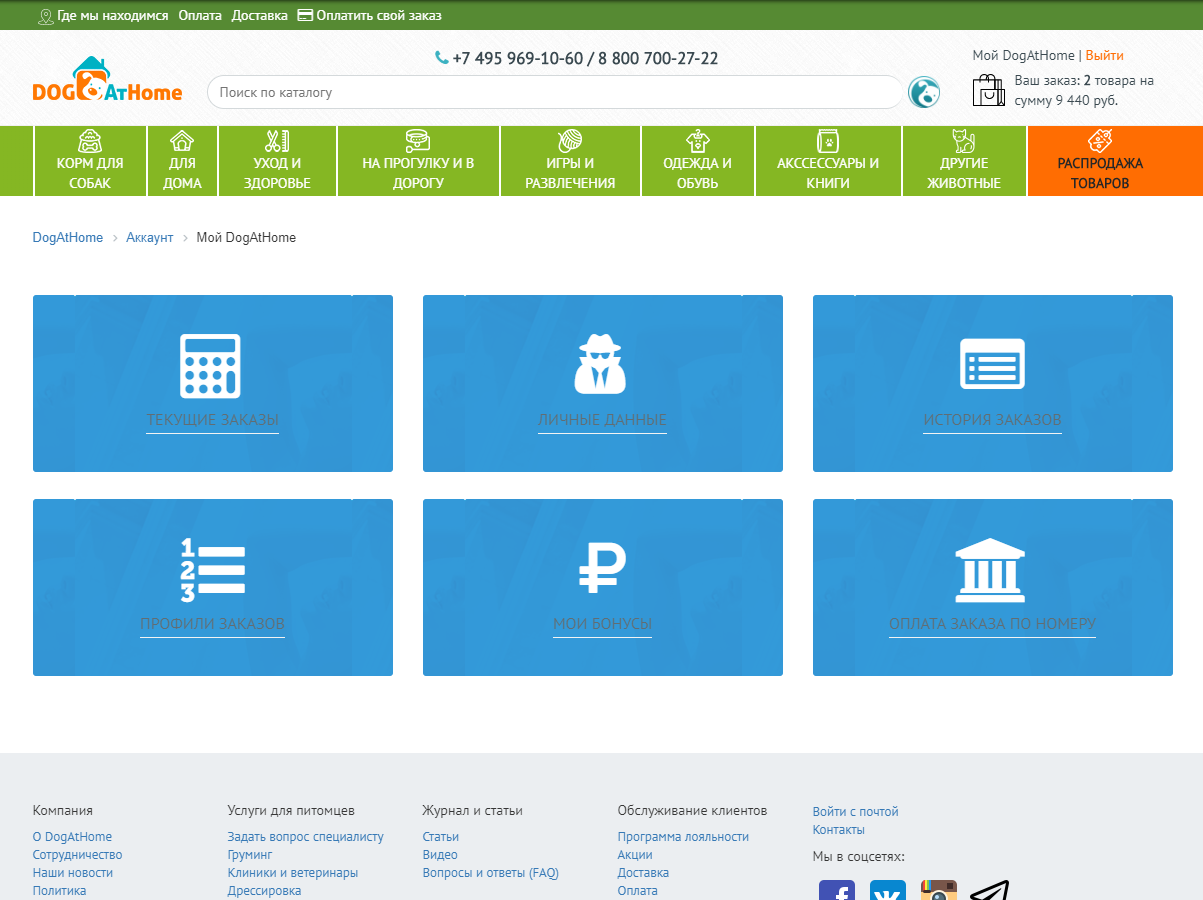Viewport: 1203px width, 900px height.
Task: Click the house icon in the menu
Action: (182, 141)
